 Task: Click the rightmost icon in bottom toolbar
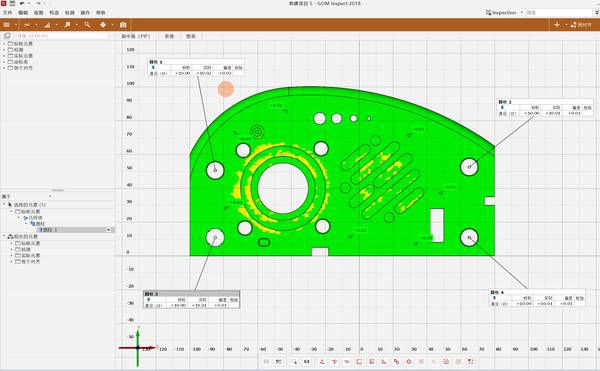[471, 361]
